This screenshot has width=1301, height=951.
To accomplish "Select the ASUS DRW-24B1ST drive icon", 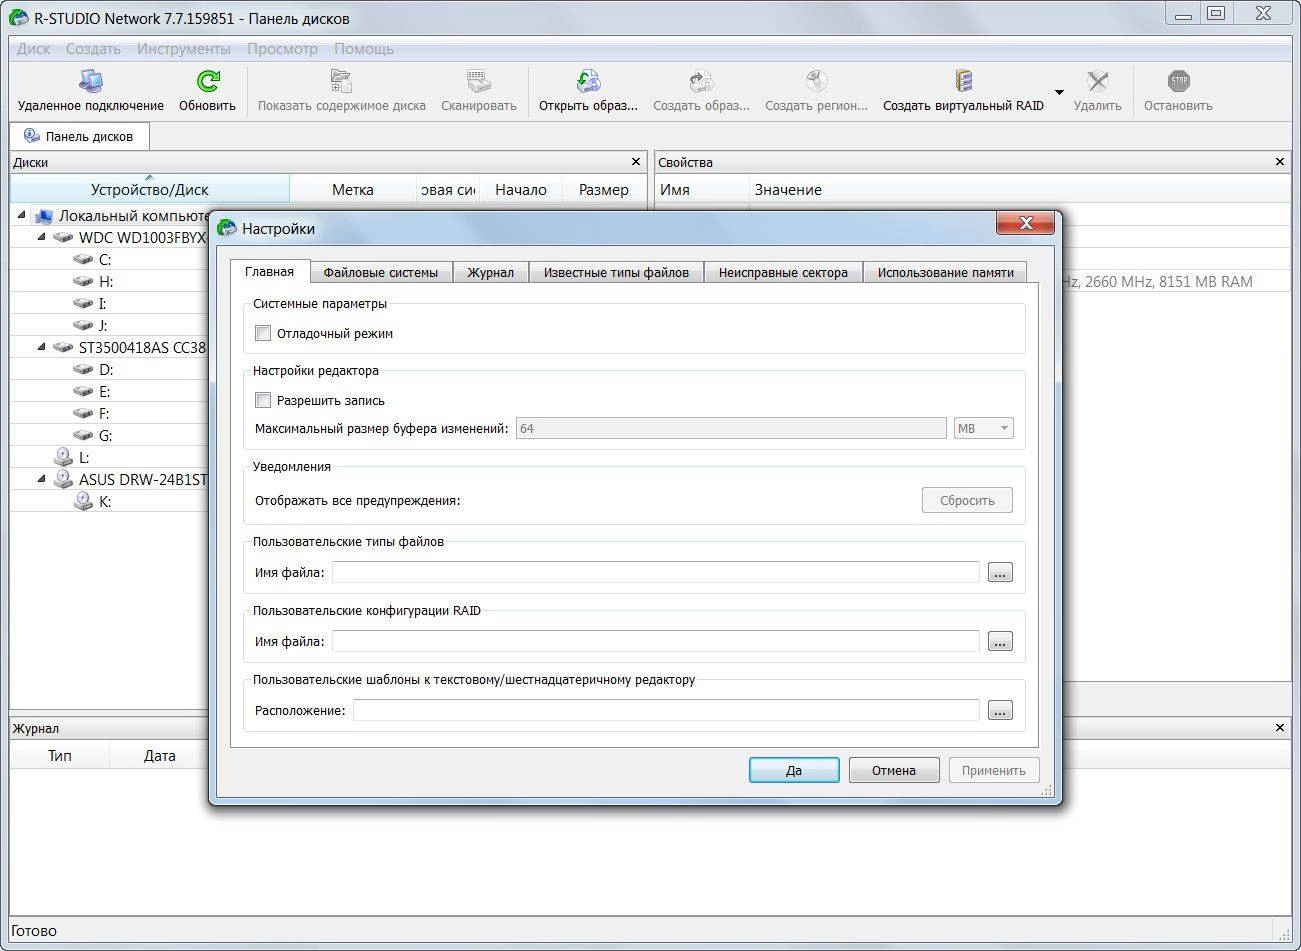I will coord(63,479).
